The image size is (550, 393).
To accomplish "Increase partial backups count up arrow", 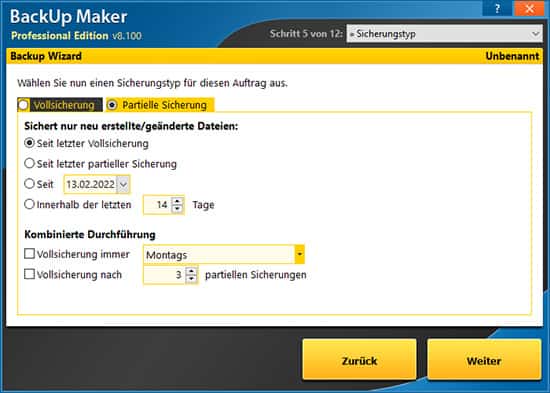I will (x=191, y=271).
